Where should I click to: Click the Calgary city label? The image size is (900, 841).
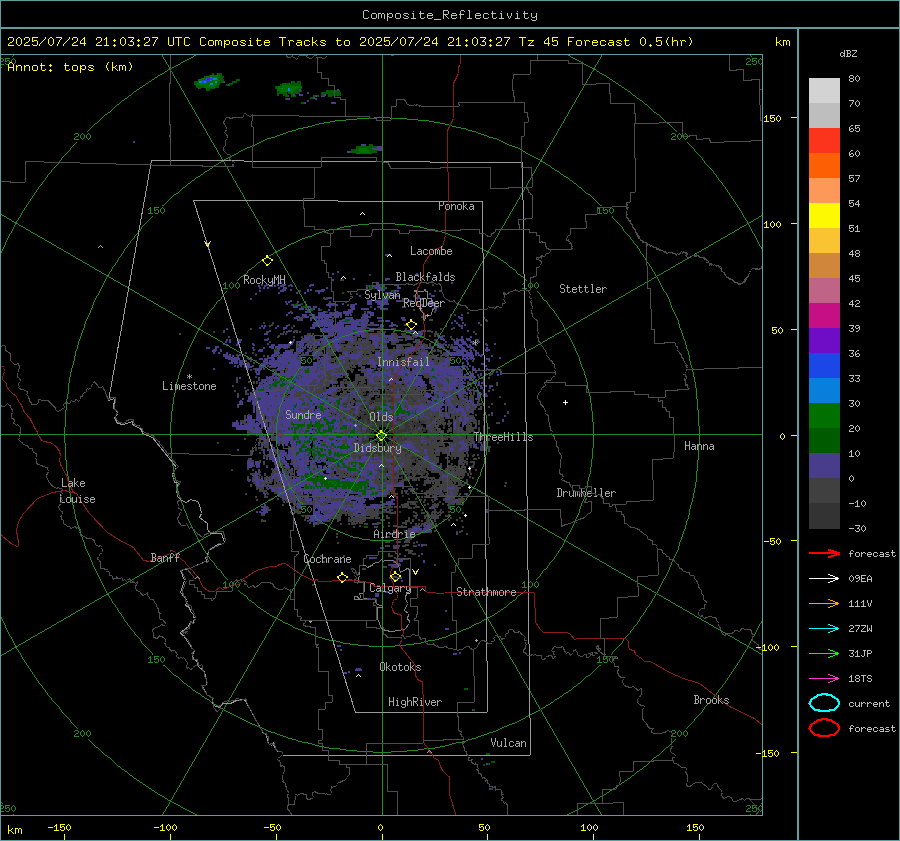390,588
